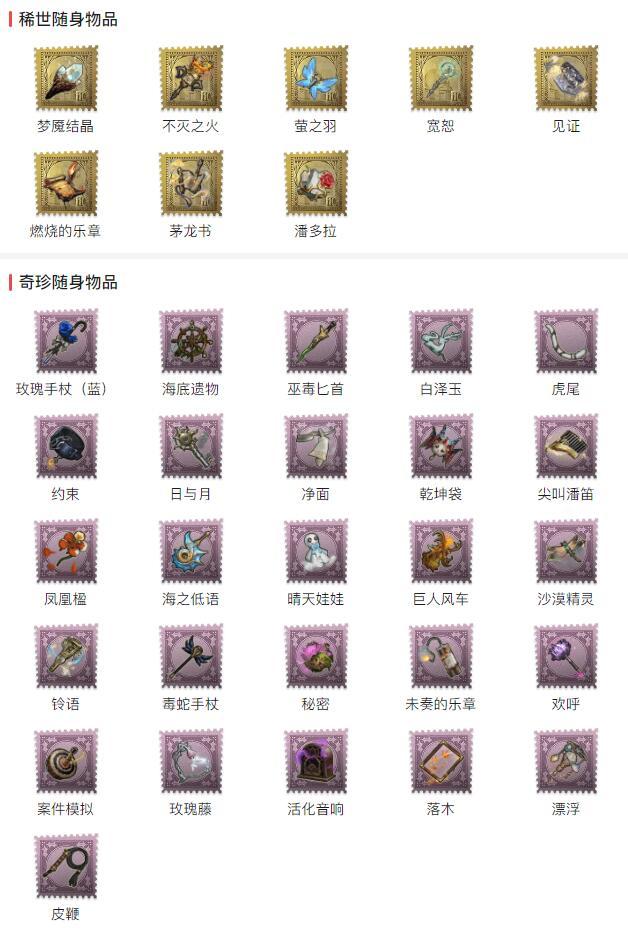
Task: Open the 未奏的乐章 label link
Action: point(441,704)
